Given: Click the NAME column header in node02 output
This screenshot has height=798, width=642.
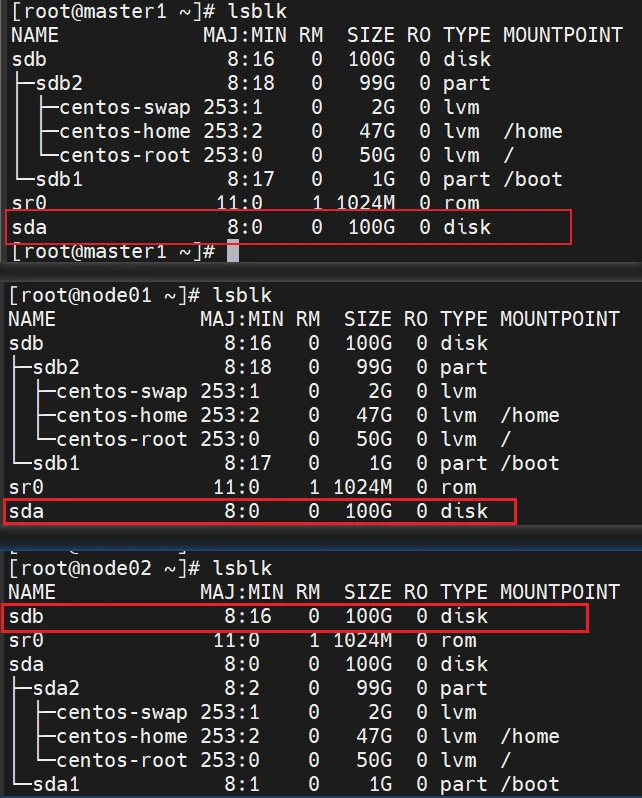Looking at the screenshot, I should click(x=32, y=592).
